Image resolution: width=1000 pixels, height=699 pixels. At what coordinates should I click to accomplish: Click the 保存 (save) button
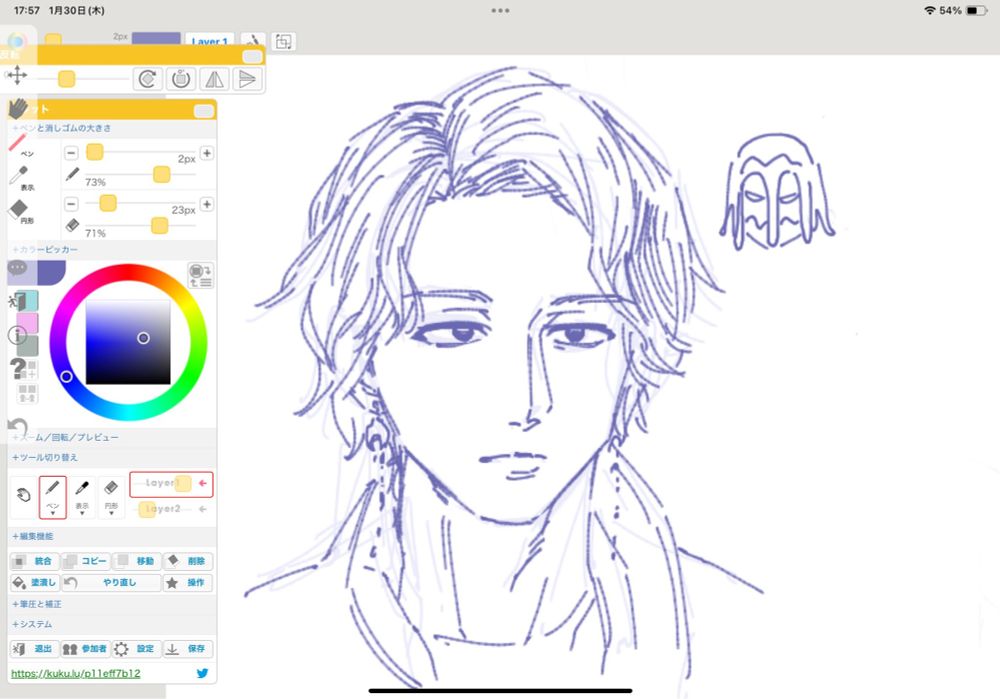point(188,649)
